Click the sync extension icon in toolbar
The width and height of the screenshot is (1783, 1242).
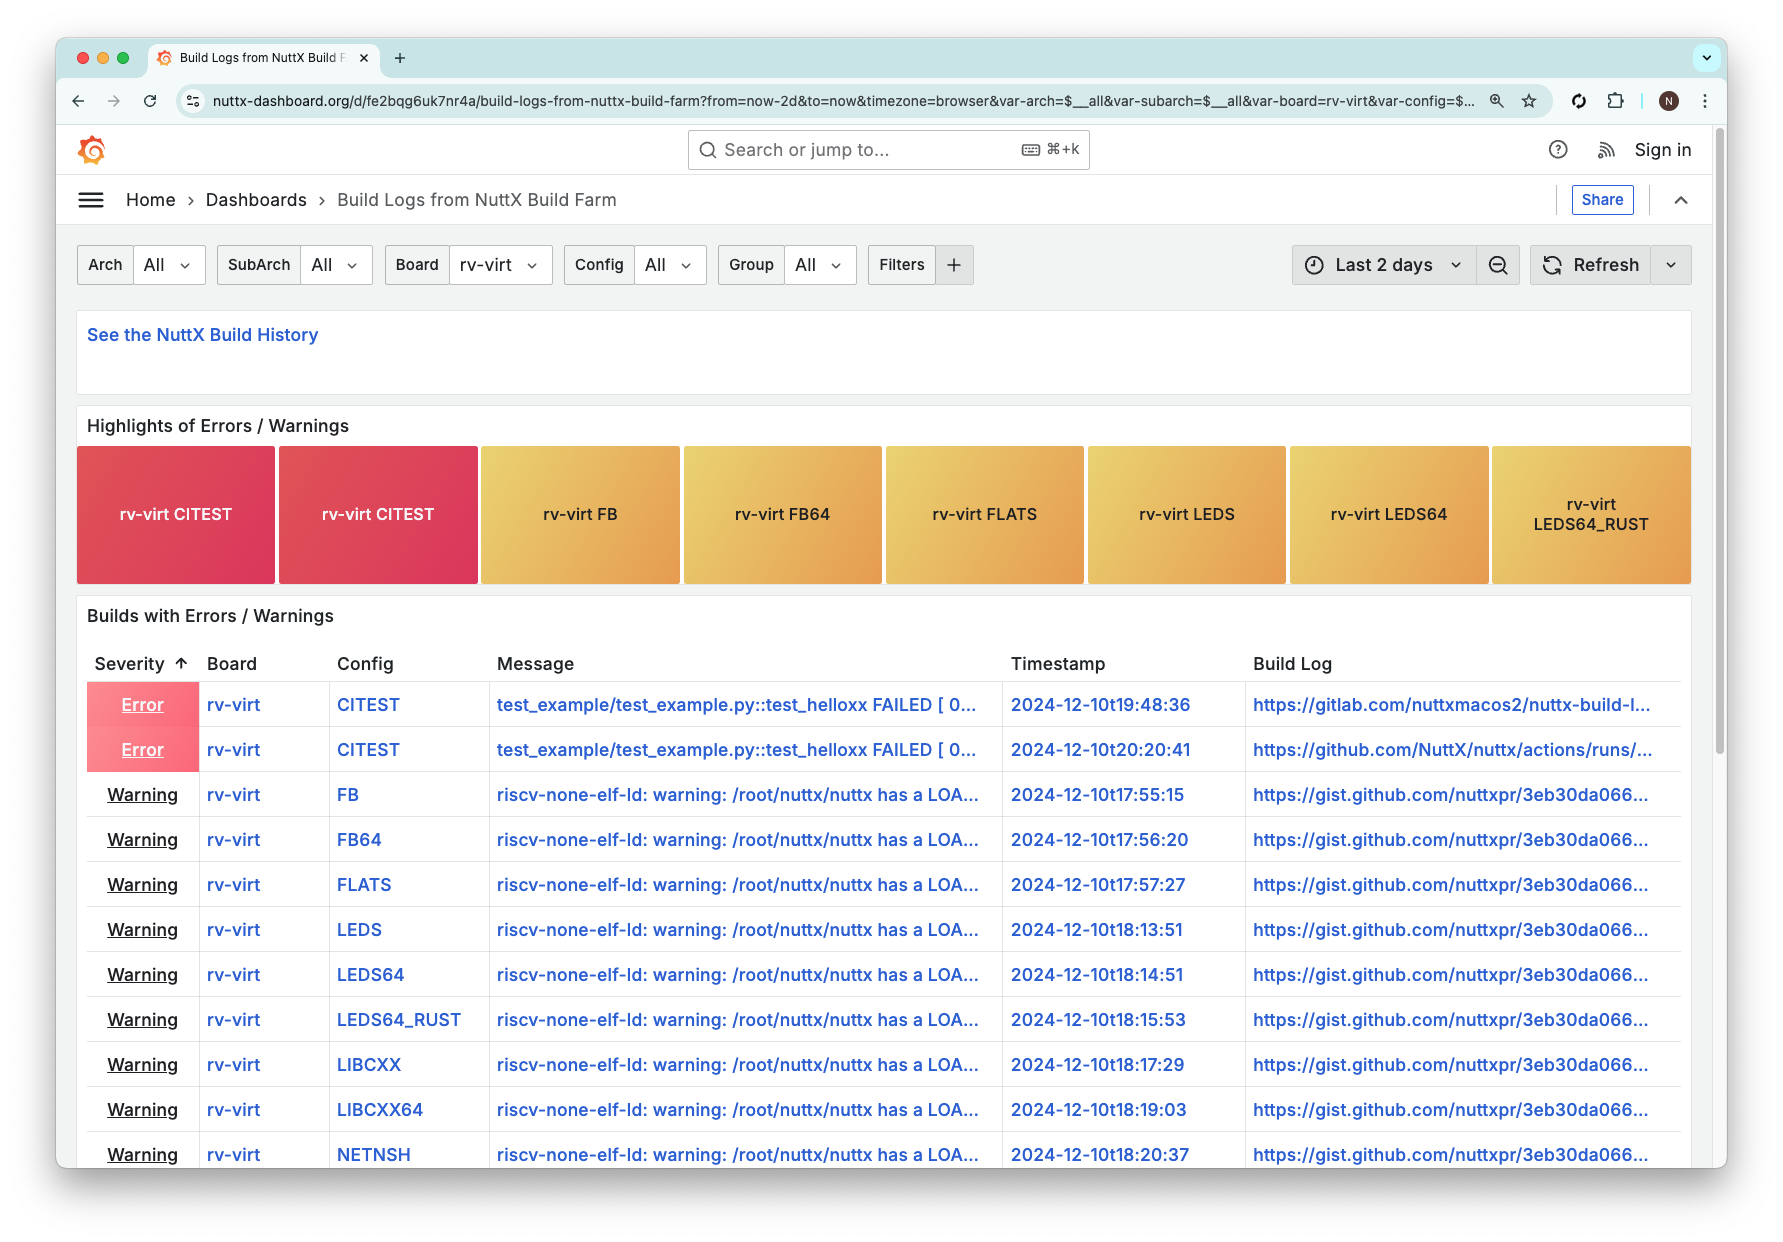click(x=1579, y=101)
